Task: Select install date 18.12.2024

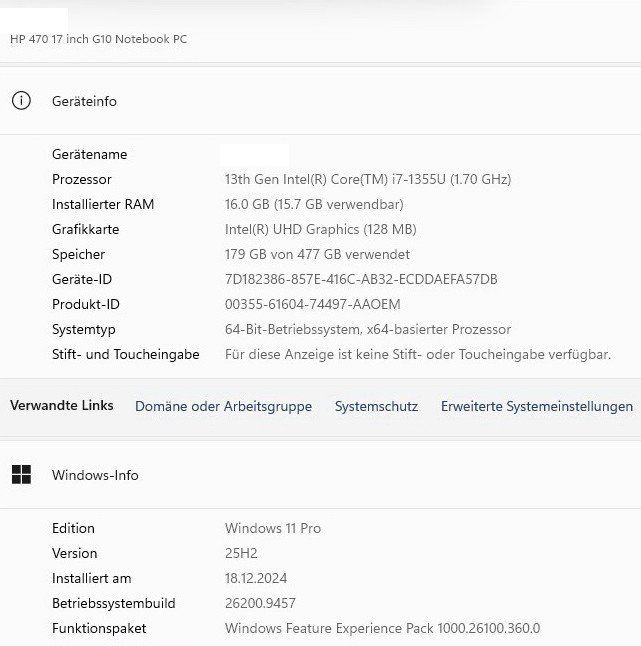Action: 256,578
